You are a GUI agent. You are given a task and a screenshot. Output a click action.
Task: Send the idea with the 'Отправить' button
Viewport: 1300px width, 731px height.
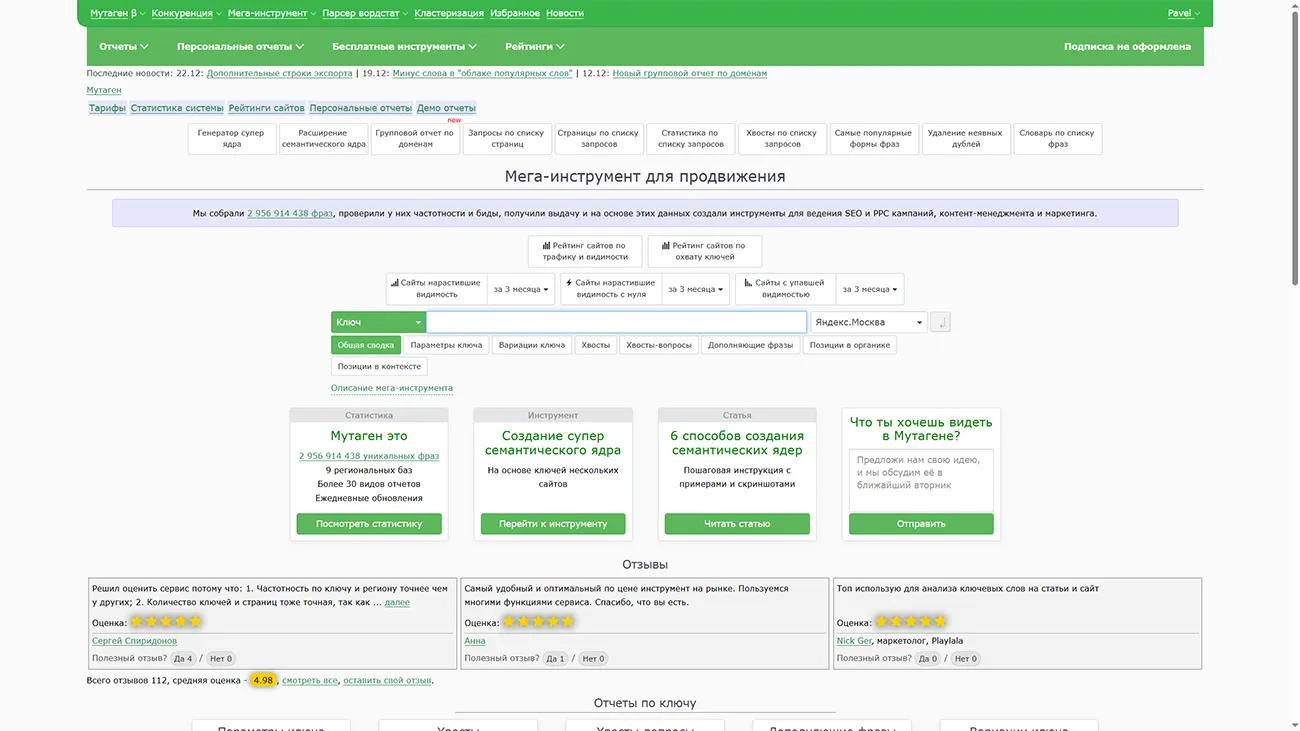(921, 524)
